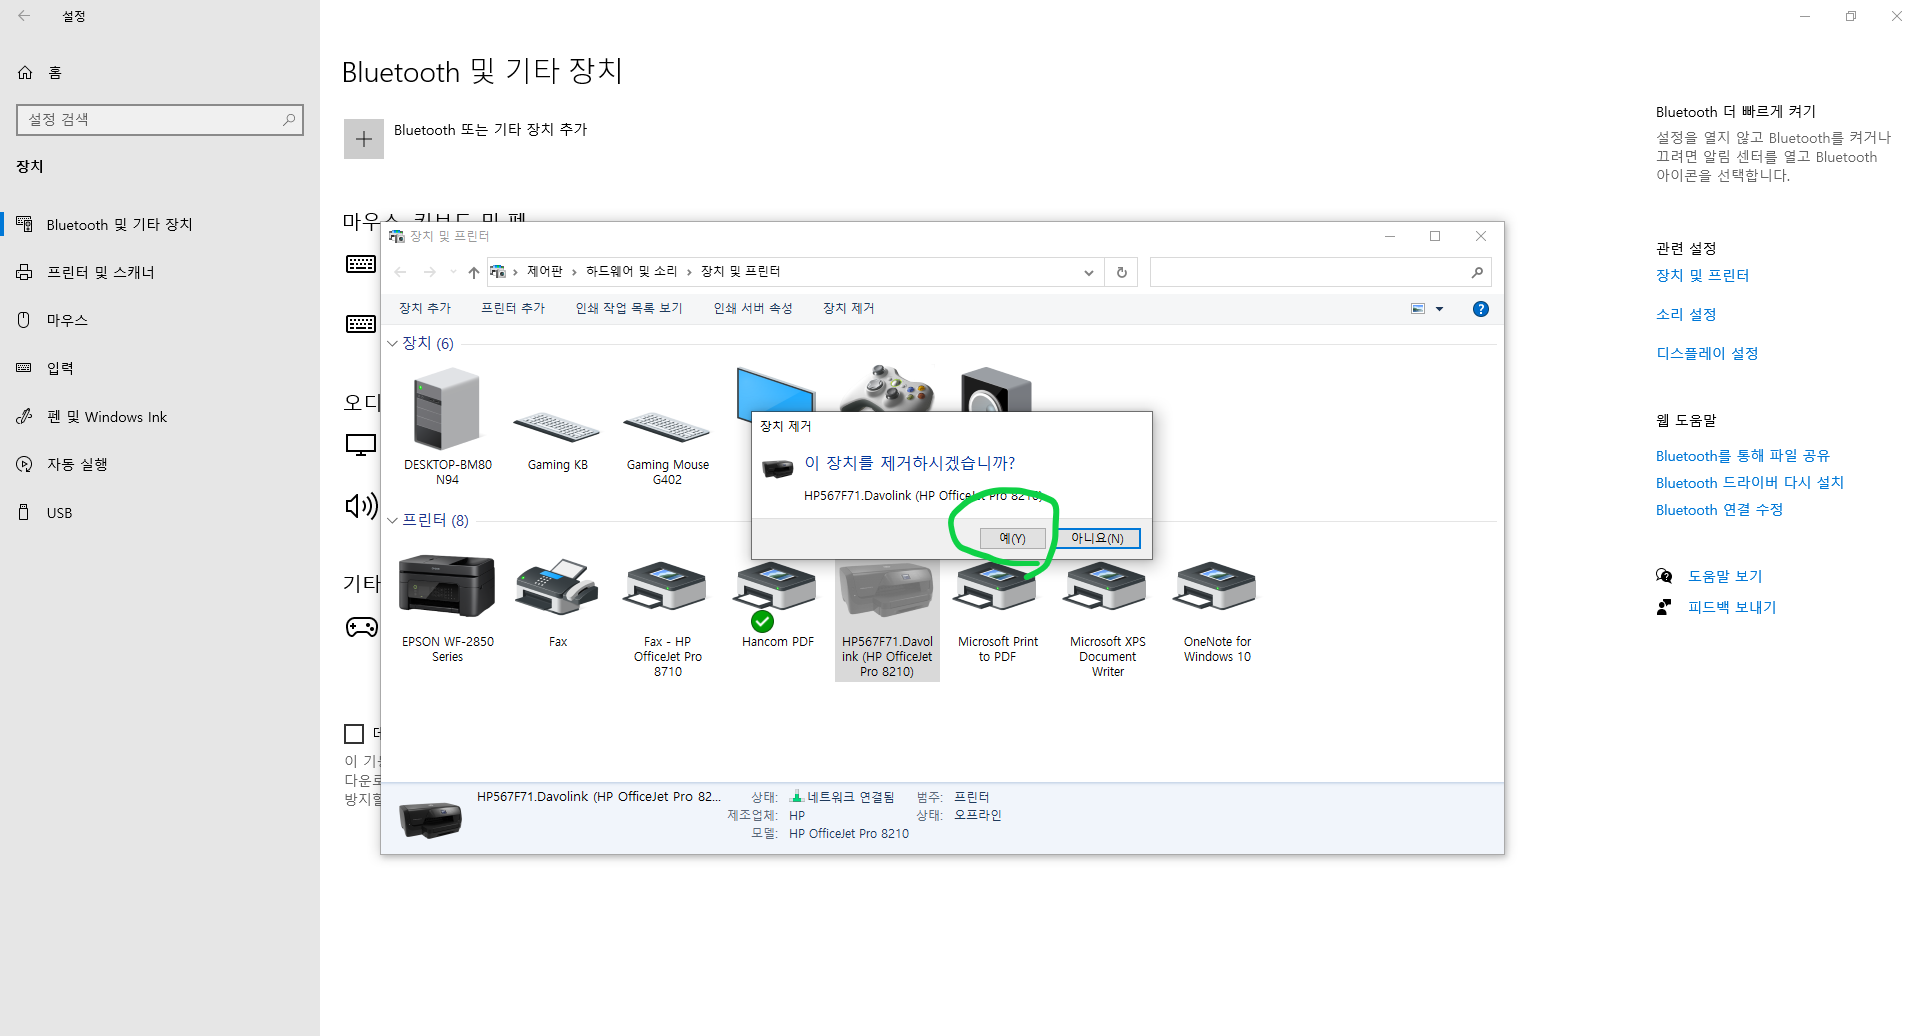Select the Gaming Mouse G402 device

[667, 446]
